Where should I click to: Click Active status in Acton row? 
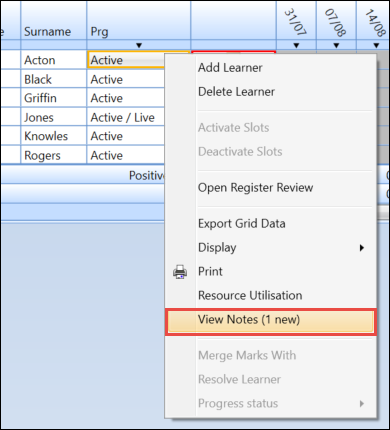[x=126, y=60]
